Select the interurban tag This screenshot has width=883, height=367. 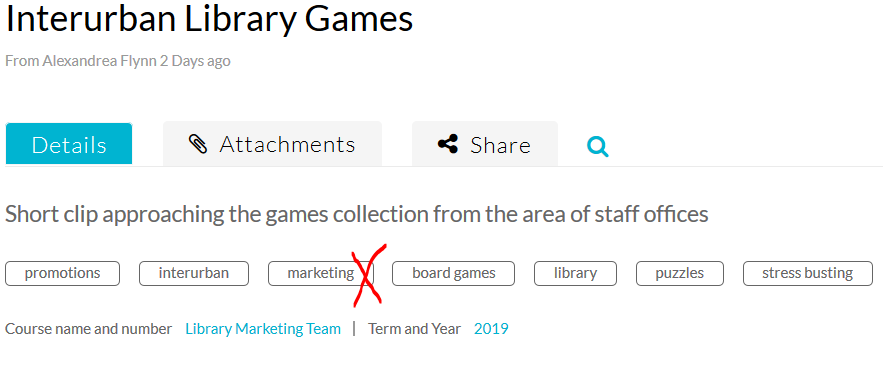click(194, 274)
